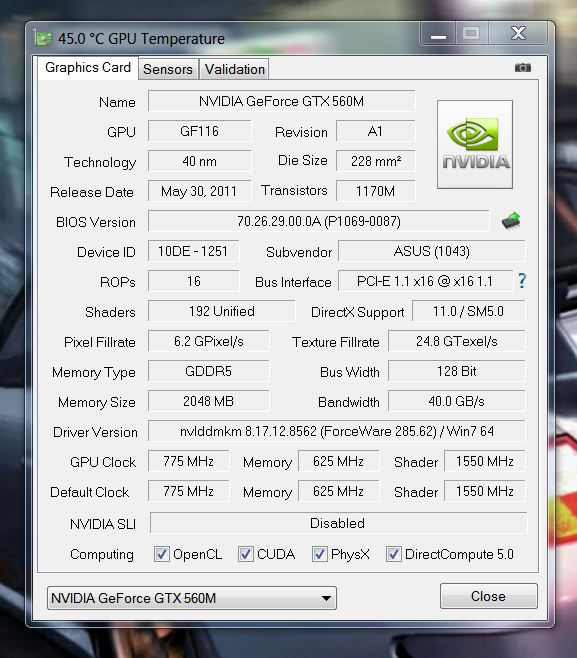Click the NVIDIA SLI field showing Disabled

pyautogui.click(x=338, y=523)
